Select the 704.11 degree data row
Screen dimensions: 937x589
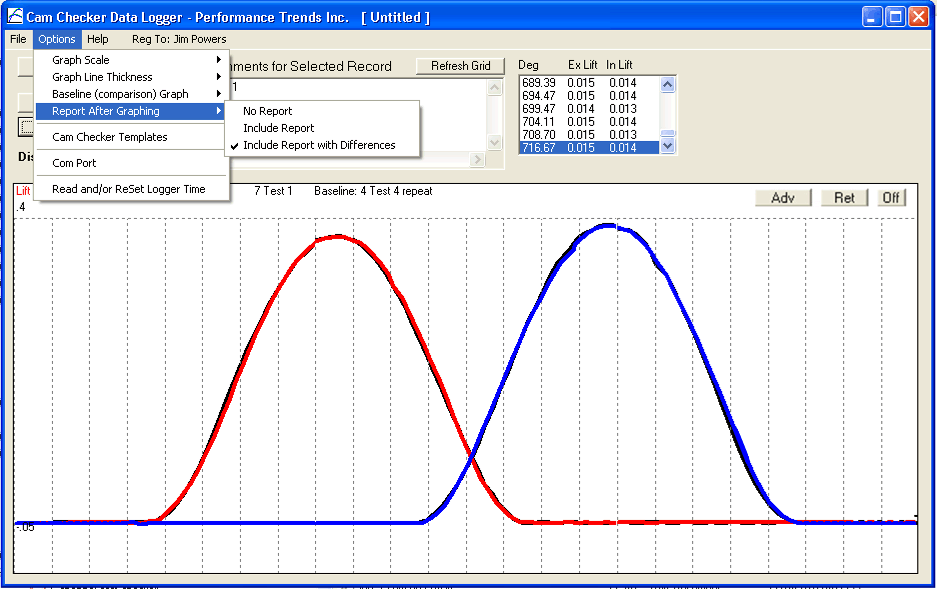click(x=589, y=122)
